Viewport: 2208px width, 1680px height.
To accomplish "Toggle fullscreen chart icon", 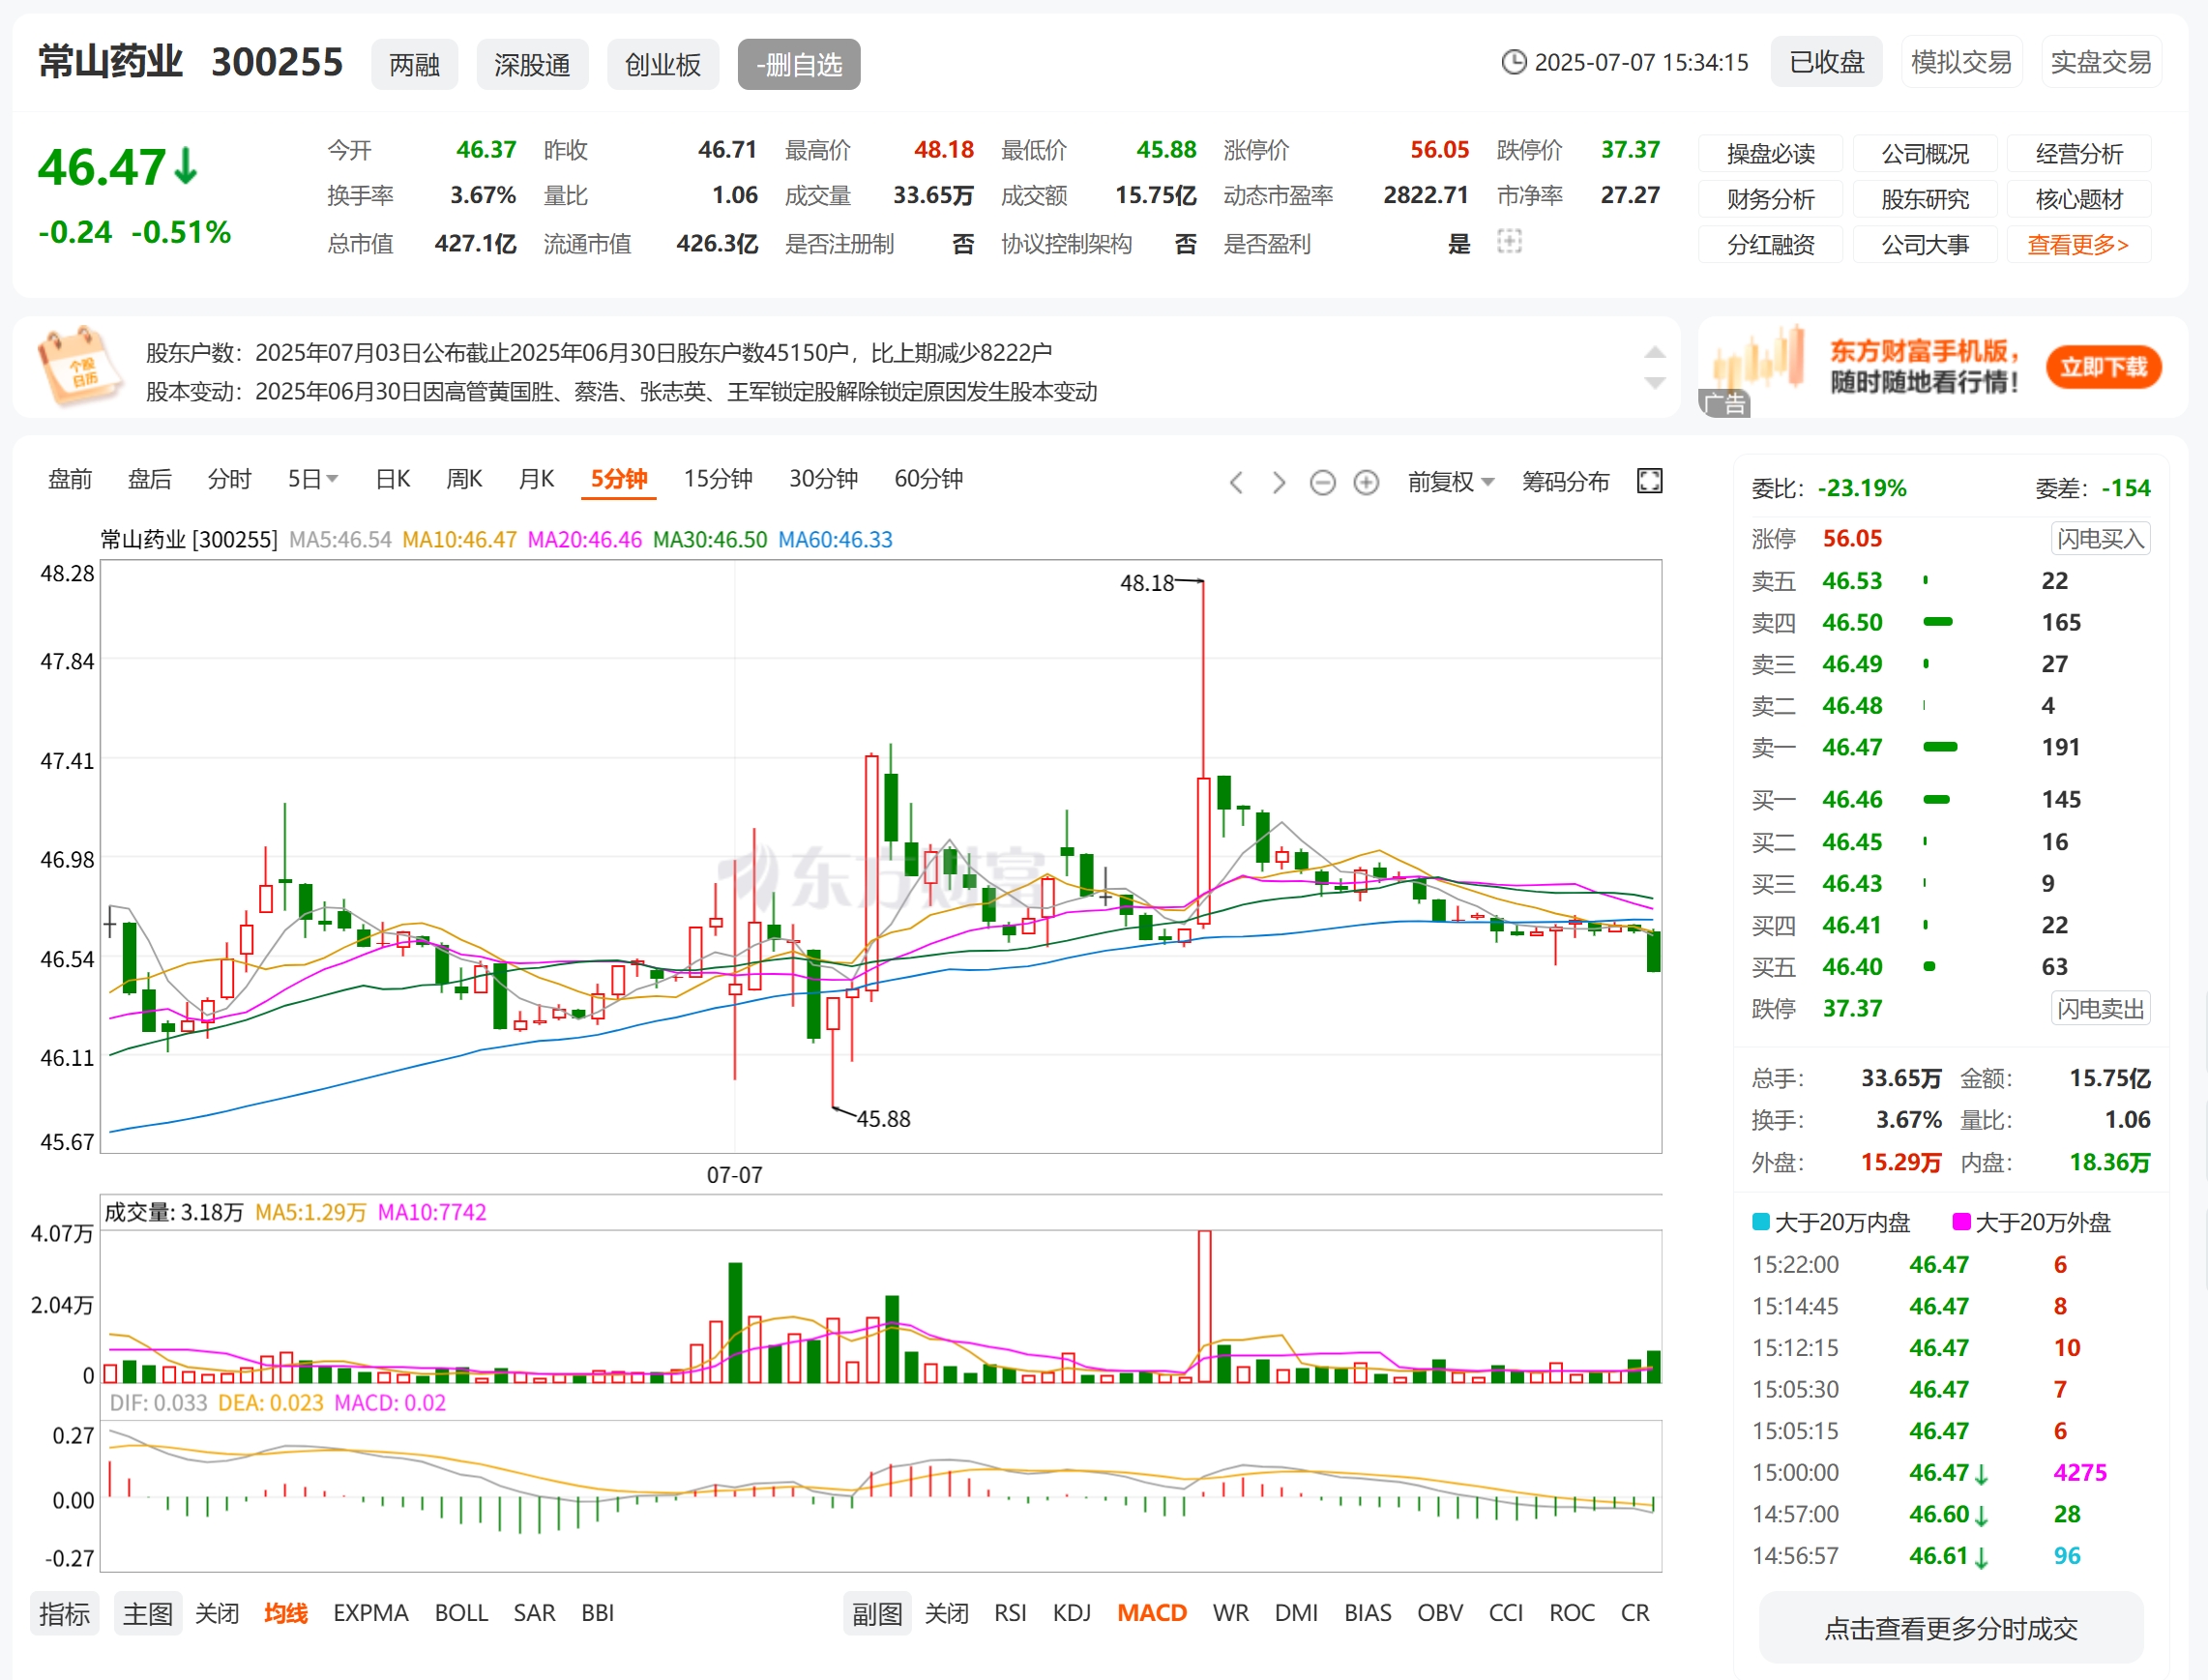I will (1649, 481).
